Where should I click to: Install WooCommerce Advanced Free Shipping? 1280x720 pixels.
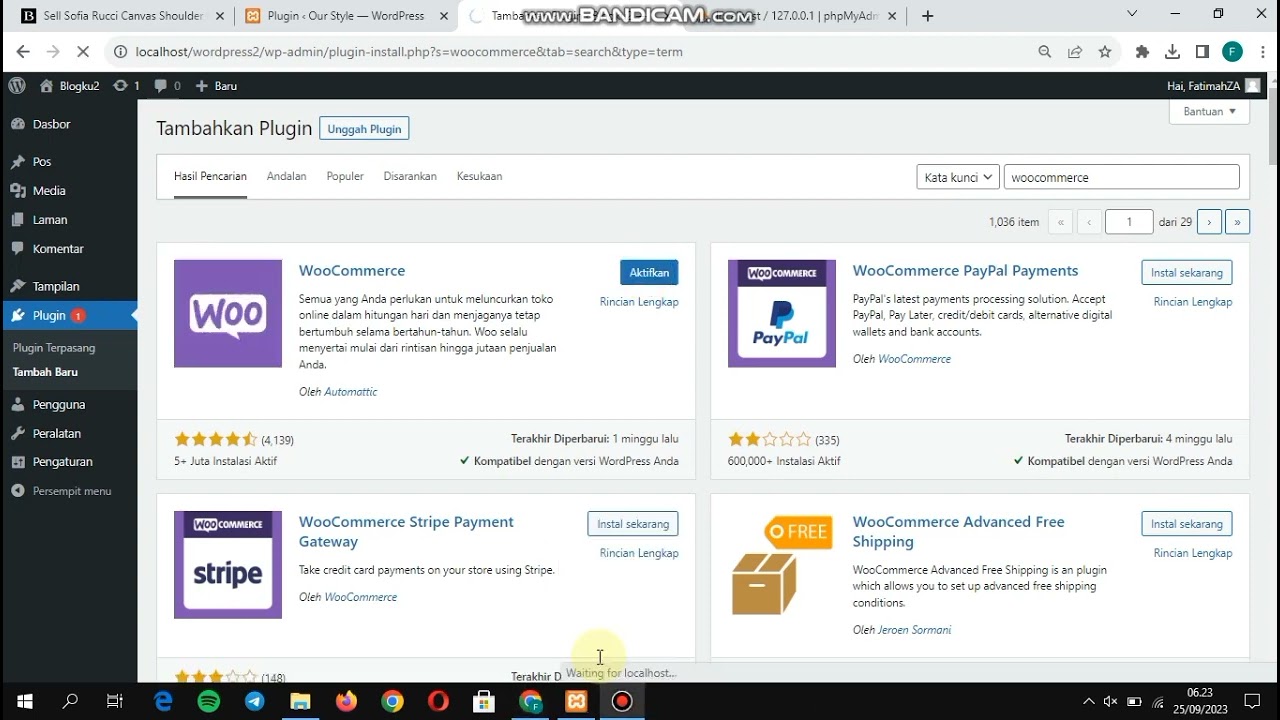[1187, 524]
